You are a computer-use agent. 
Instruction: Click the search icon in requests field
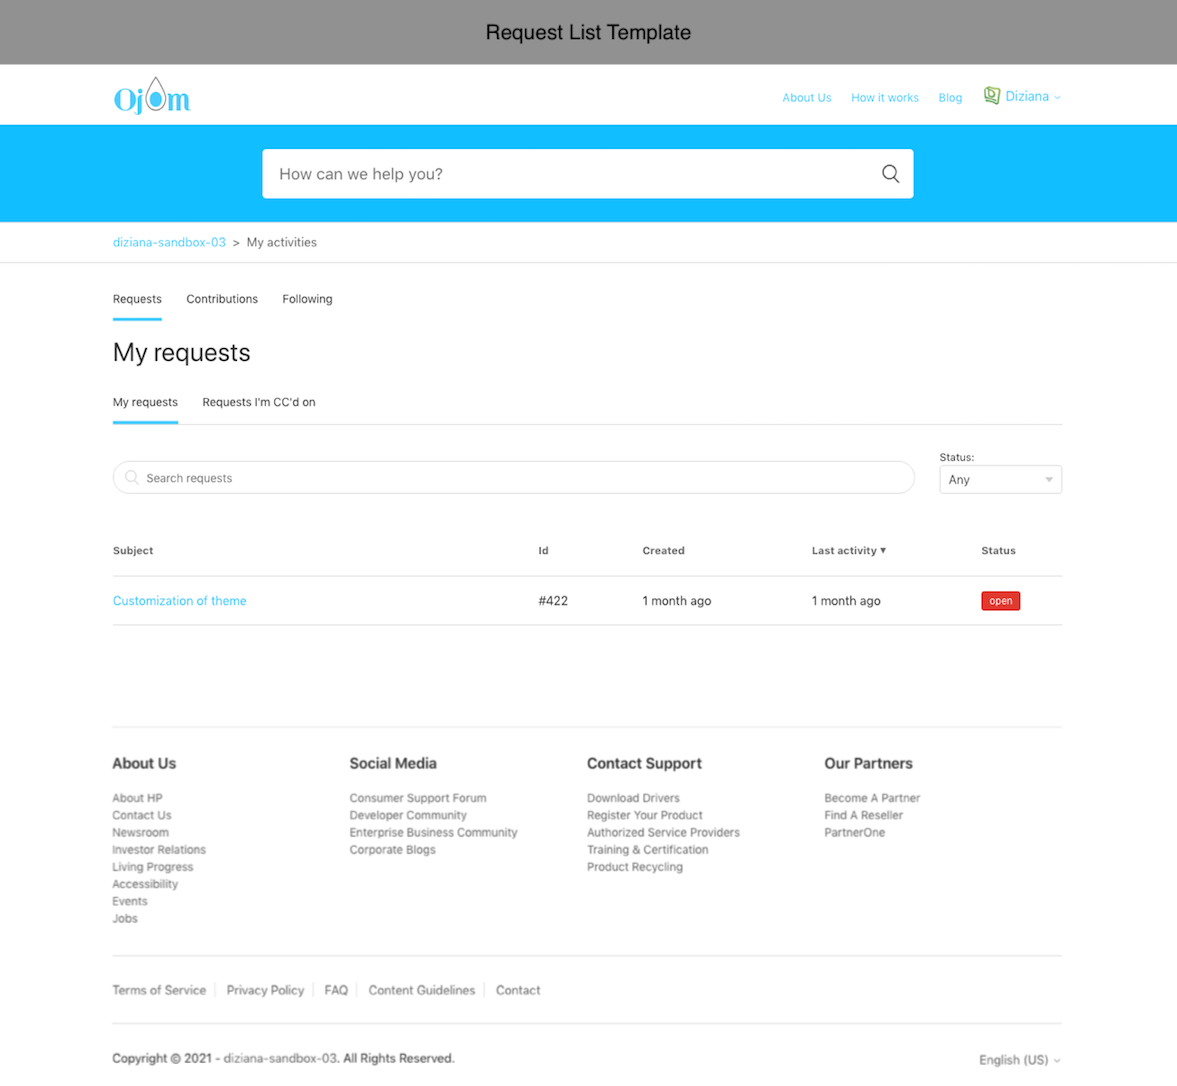(132, 478)
